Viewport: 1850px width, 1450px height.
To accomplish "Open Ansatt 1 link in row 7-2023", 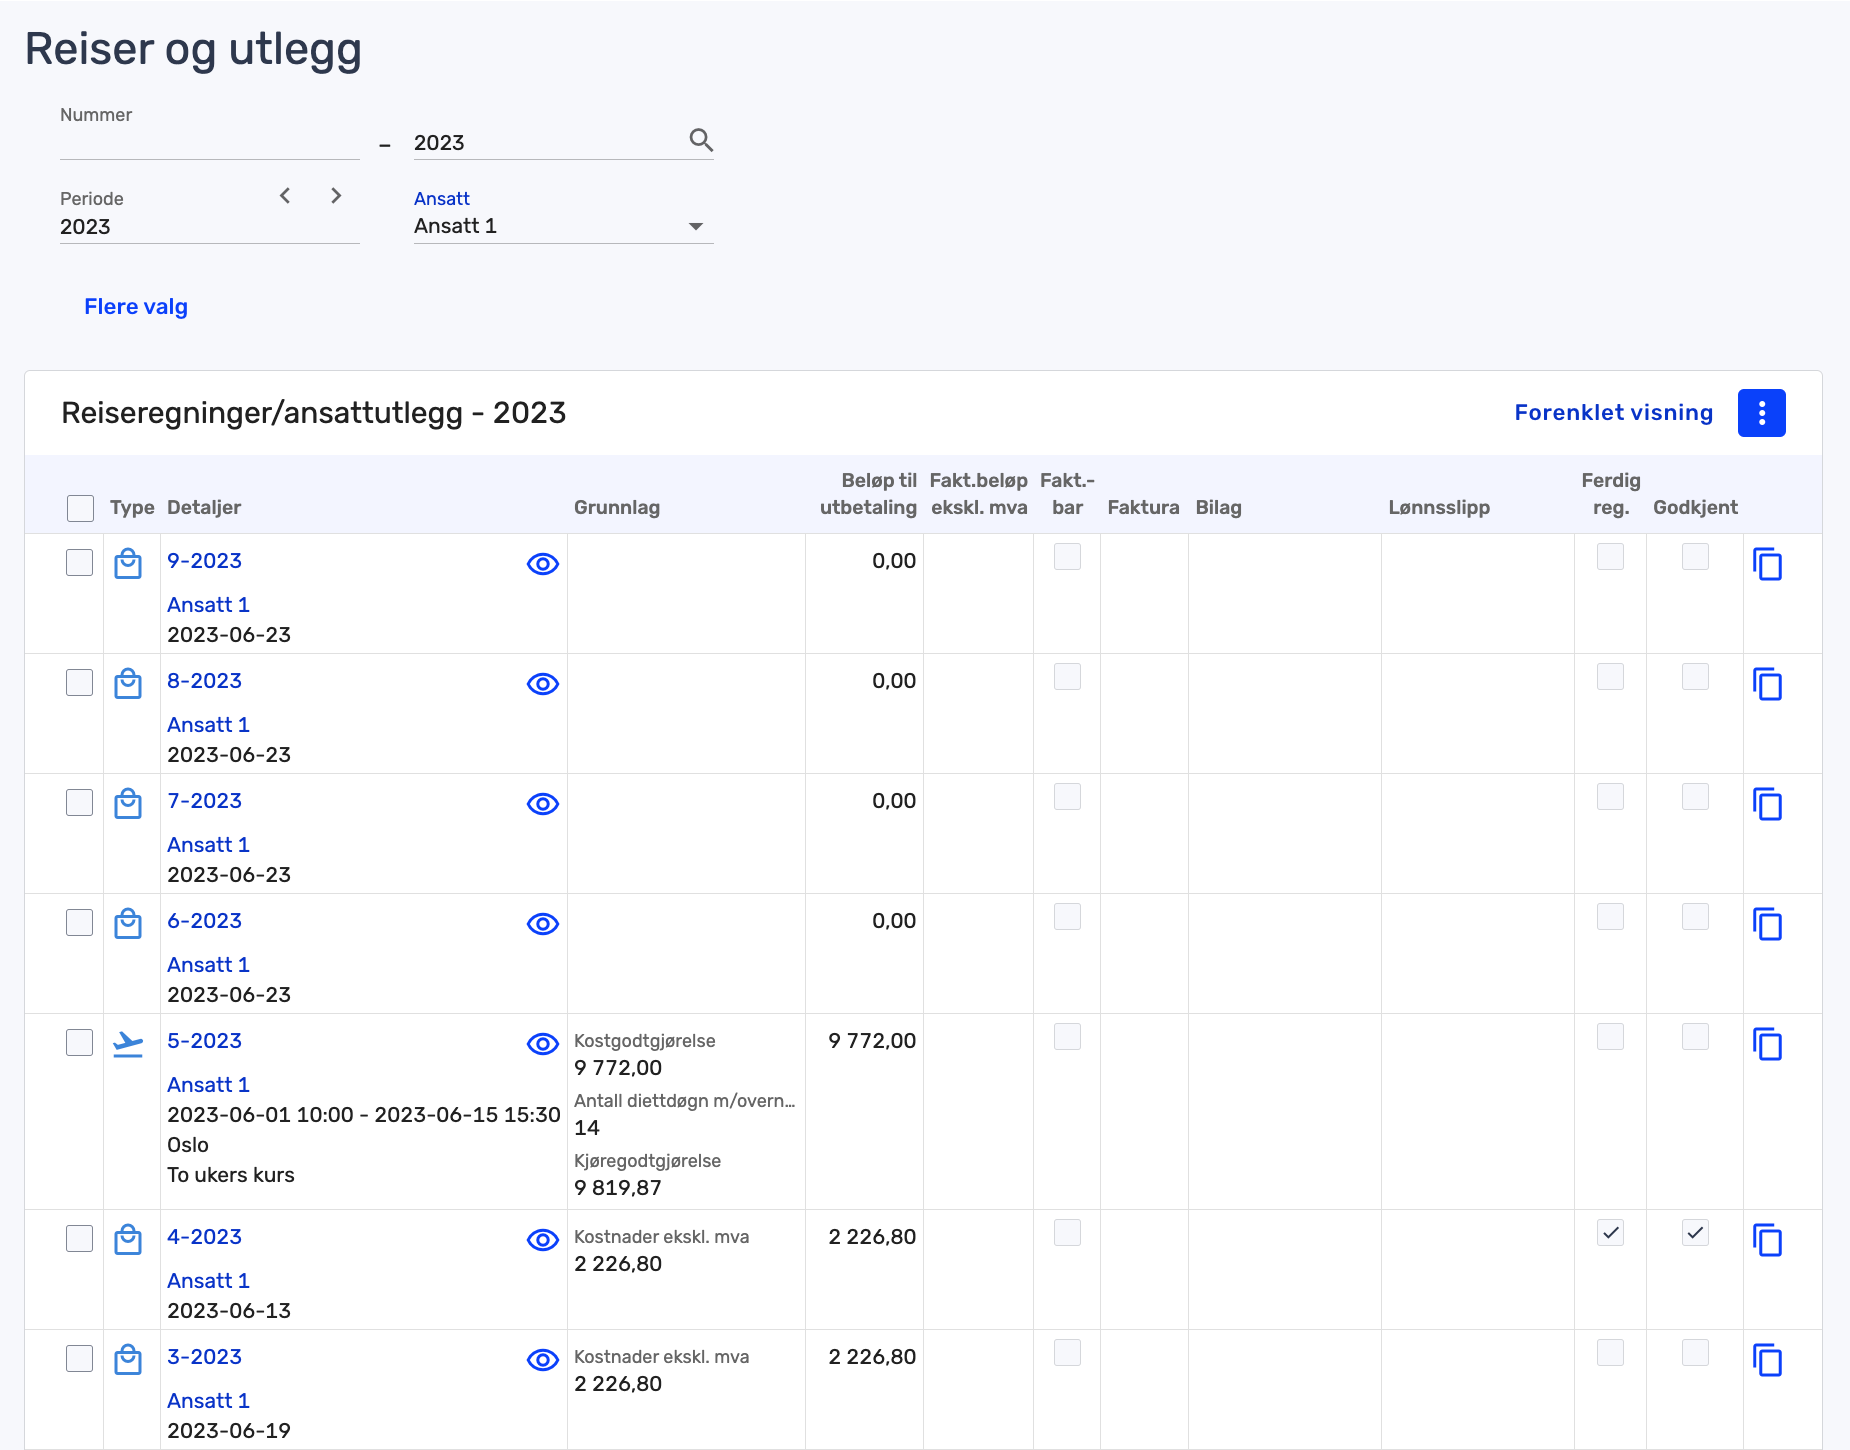I will pyautogui.click(x=208, y=845).
